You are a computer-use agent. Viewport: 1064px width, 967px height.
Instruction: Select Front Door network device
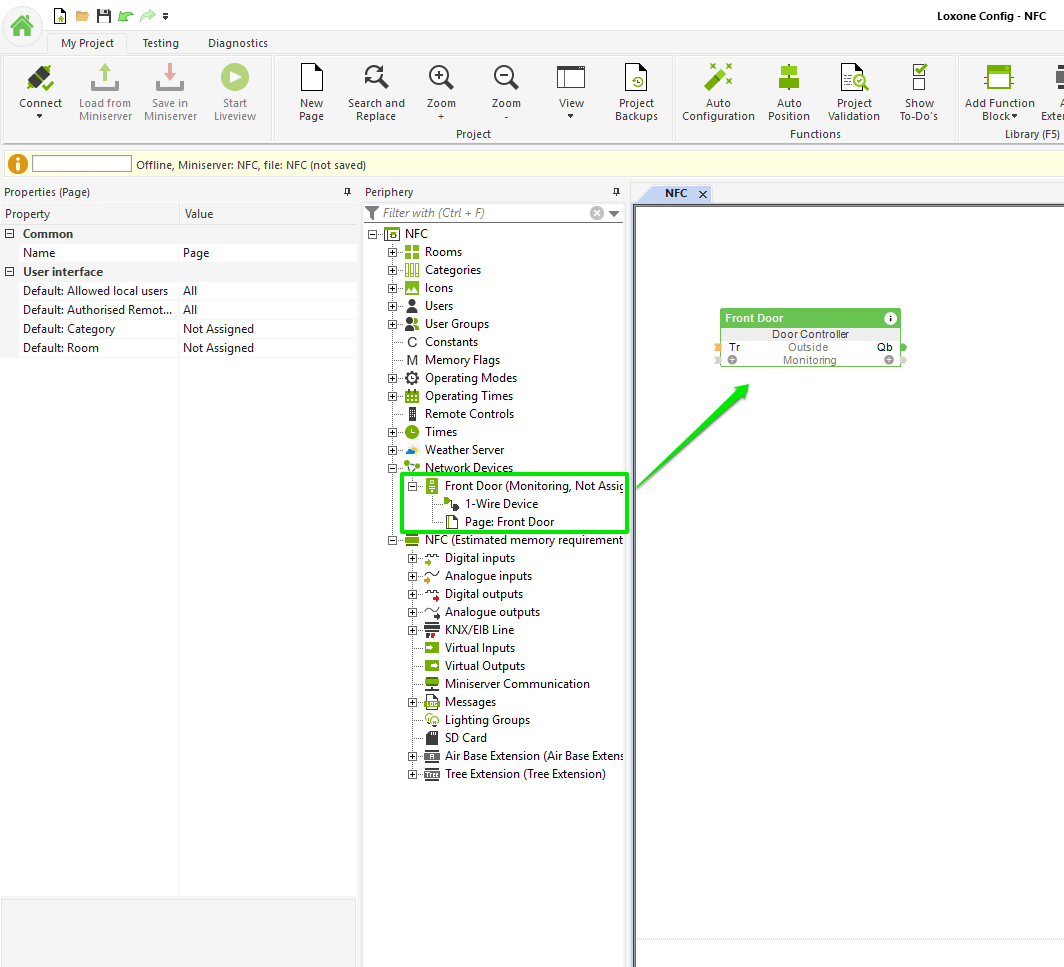point(534,486)
